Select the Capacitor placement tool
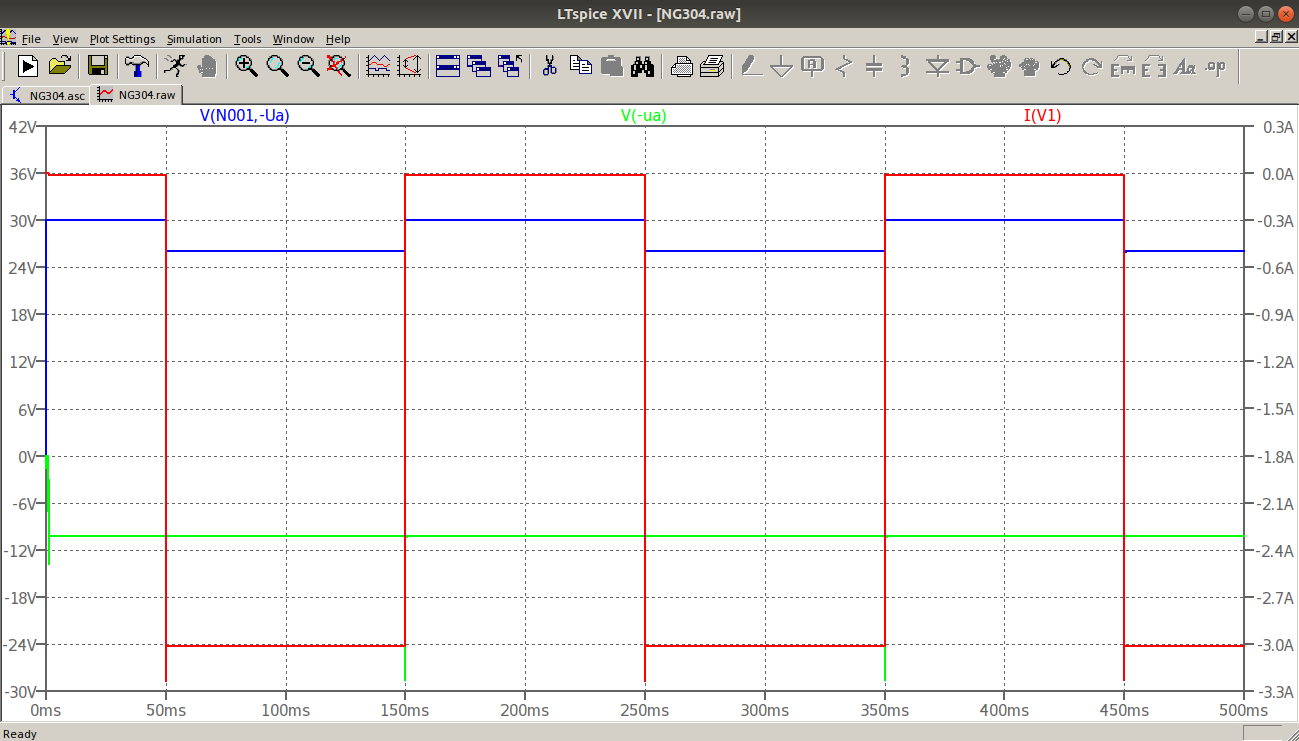The height and width of the screenshot is (741, 1299). point(874,66)
